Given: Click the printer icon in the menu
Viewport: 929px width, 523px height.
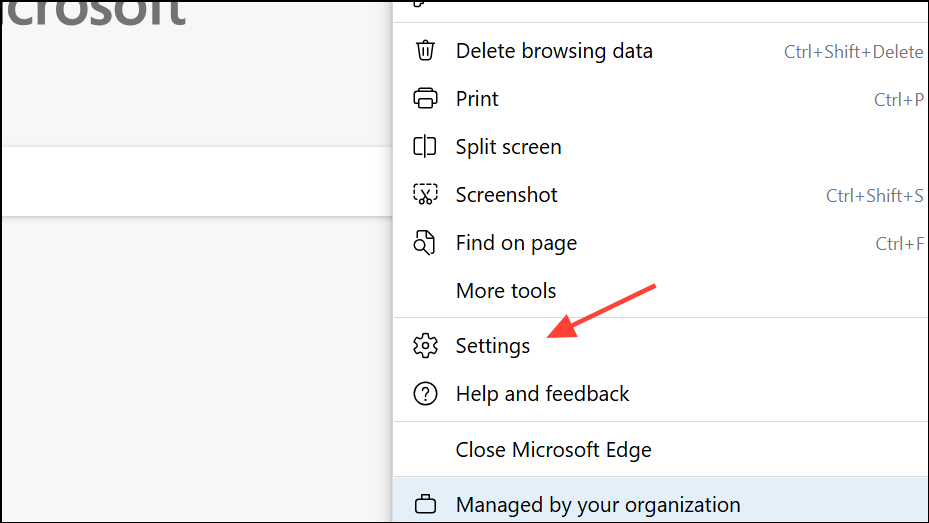Looking at the screenshot, I should [x=425, y=99].
